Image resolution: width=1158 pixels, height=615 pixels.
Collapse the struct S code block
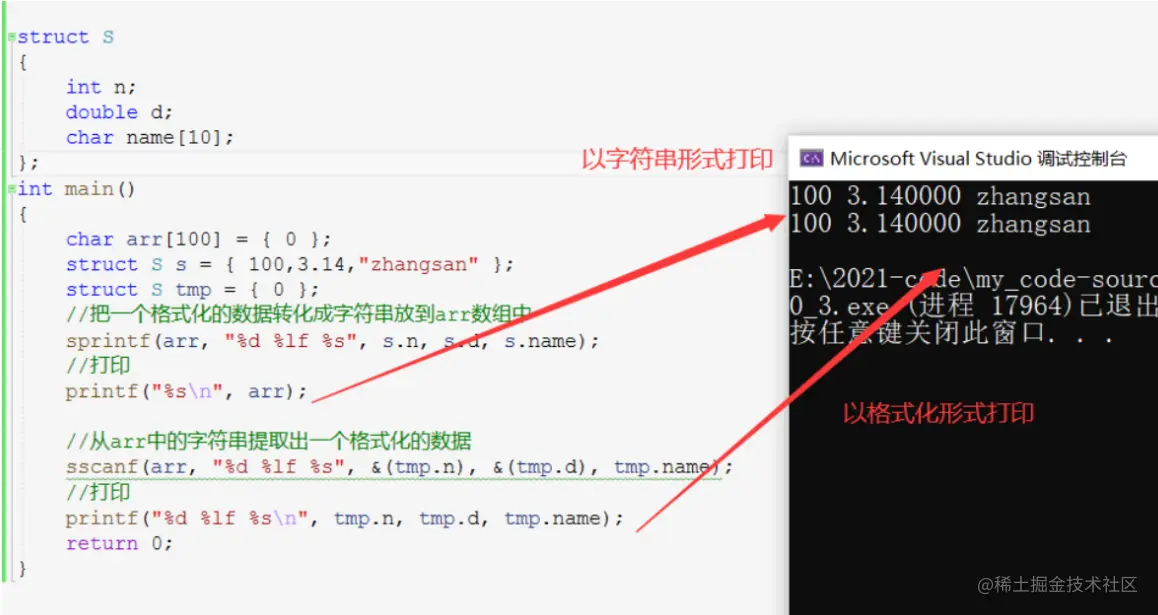click(x=10, y=36)
